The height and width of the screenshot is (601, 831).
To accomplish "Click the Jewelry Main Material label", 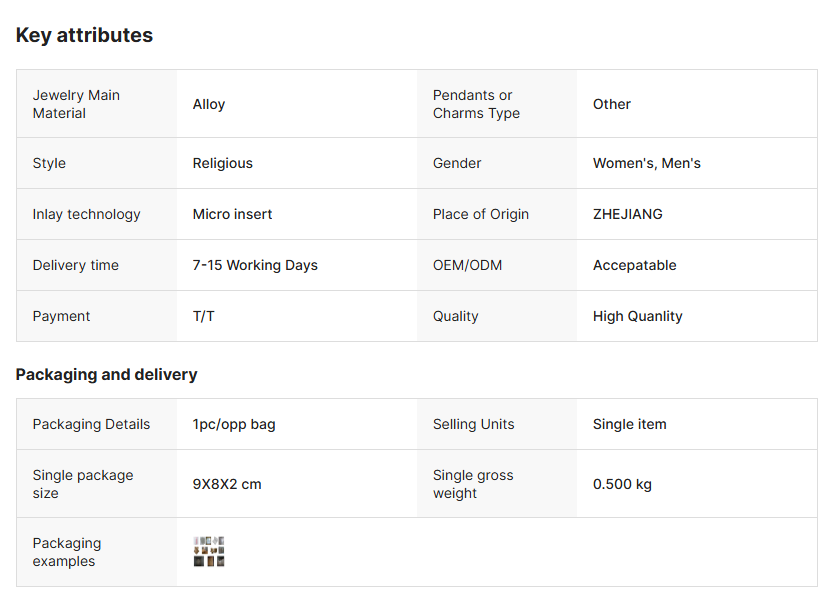I will coord(76,104).
